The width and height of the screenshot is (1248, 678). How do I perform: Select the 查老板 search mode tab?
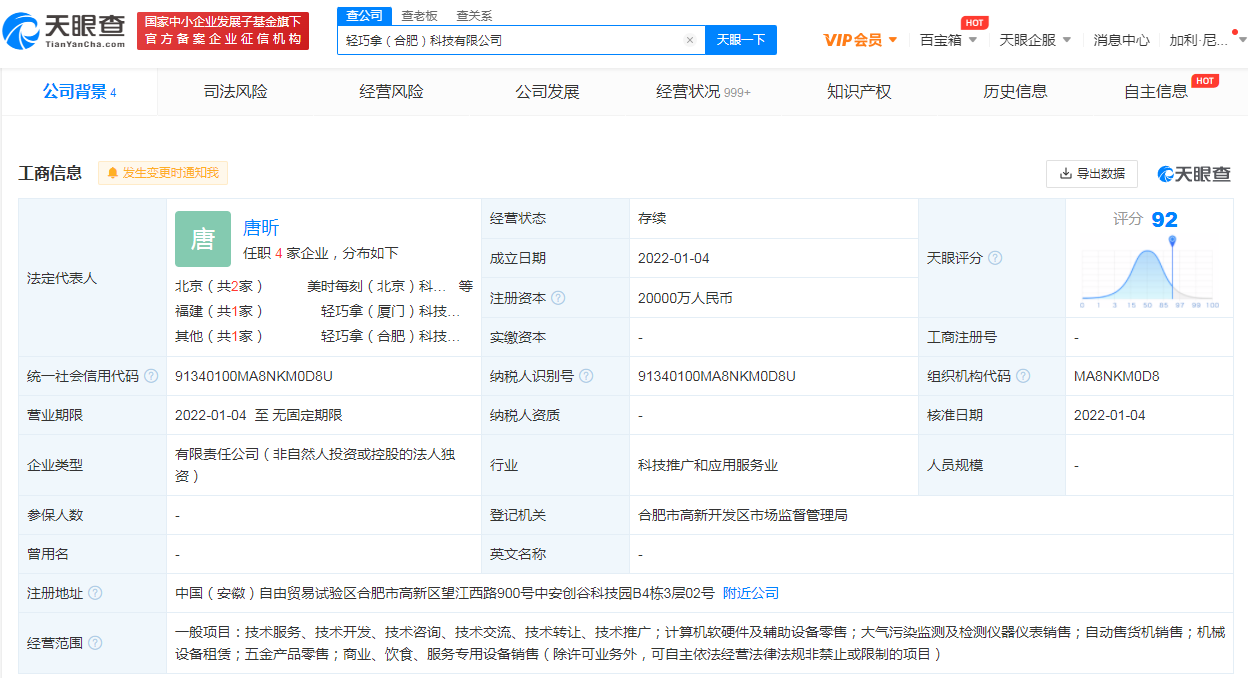coord(419,16)
